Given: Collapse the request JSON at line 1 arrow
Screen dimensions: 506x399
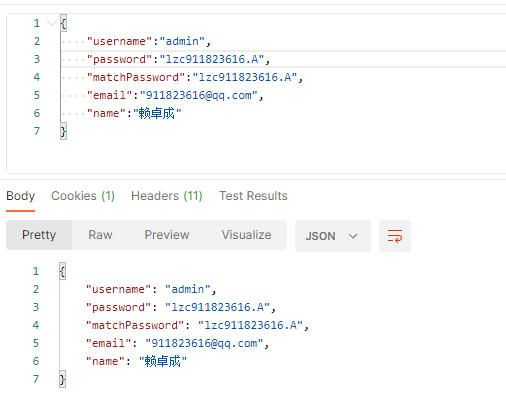Looking at the screenshot, I should tap(52, 23).
